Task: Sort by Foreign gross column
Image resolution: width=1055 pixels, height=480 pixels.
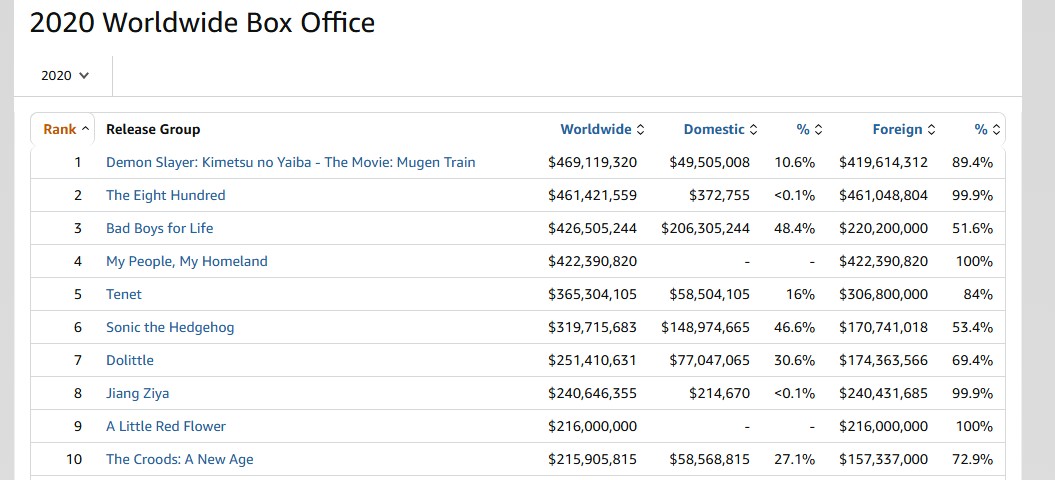Action: pyautogui.click(x=903, y=129)
